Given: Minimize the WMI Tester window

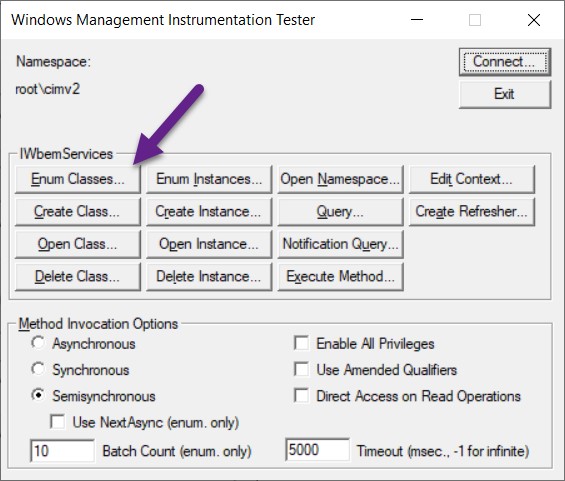Looking at the screenshot, I should coord(417,20).
